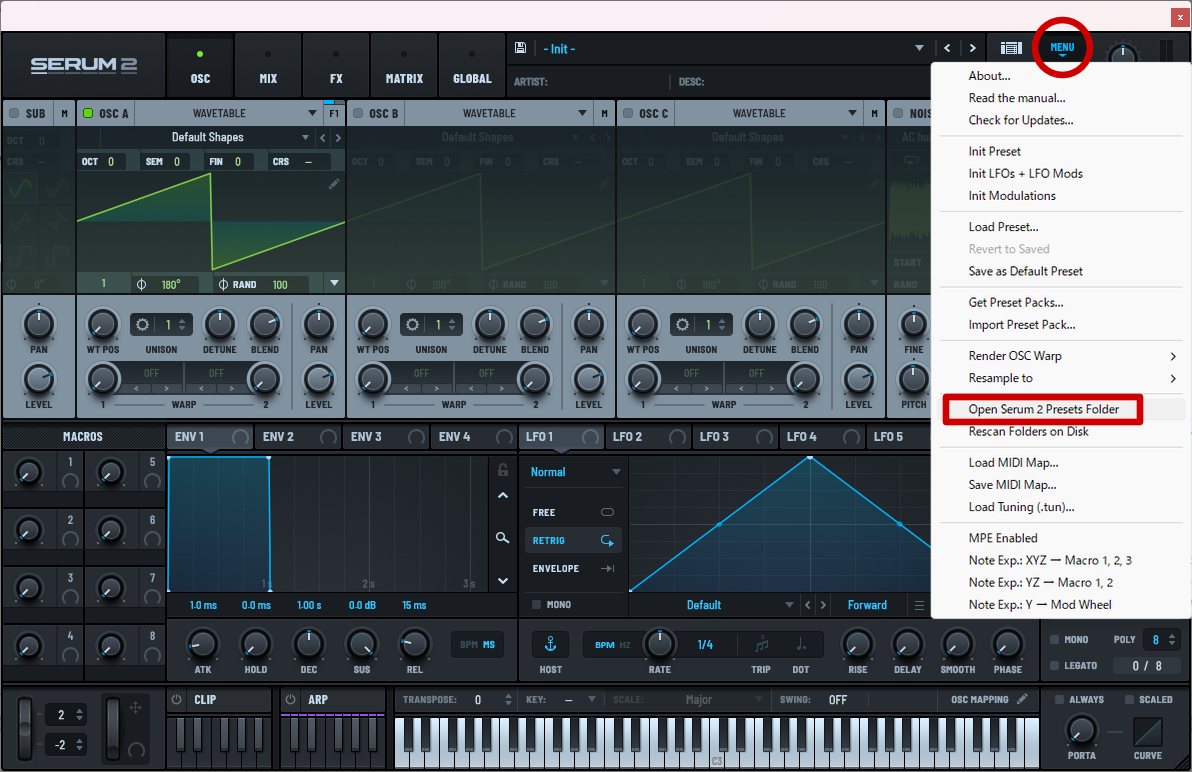1192x772 pixels.
Task: Click the ARP power icon
Action: [290, 699]
